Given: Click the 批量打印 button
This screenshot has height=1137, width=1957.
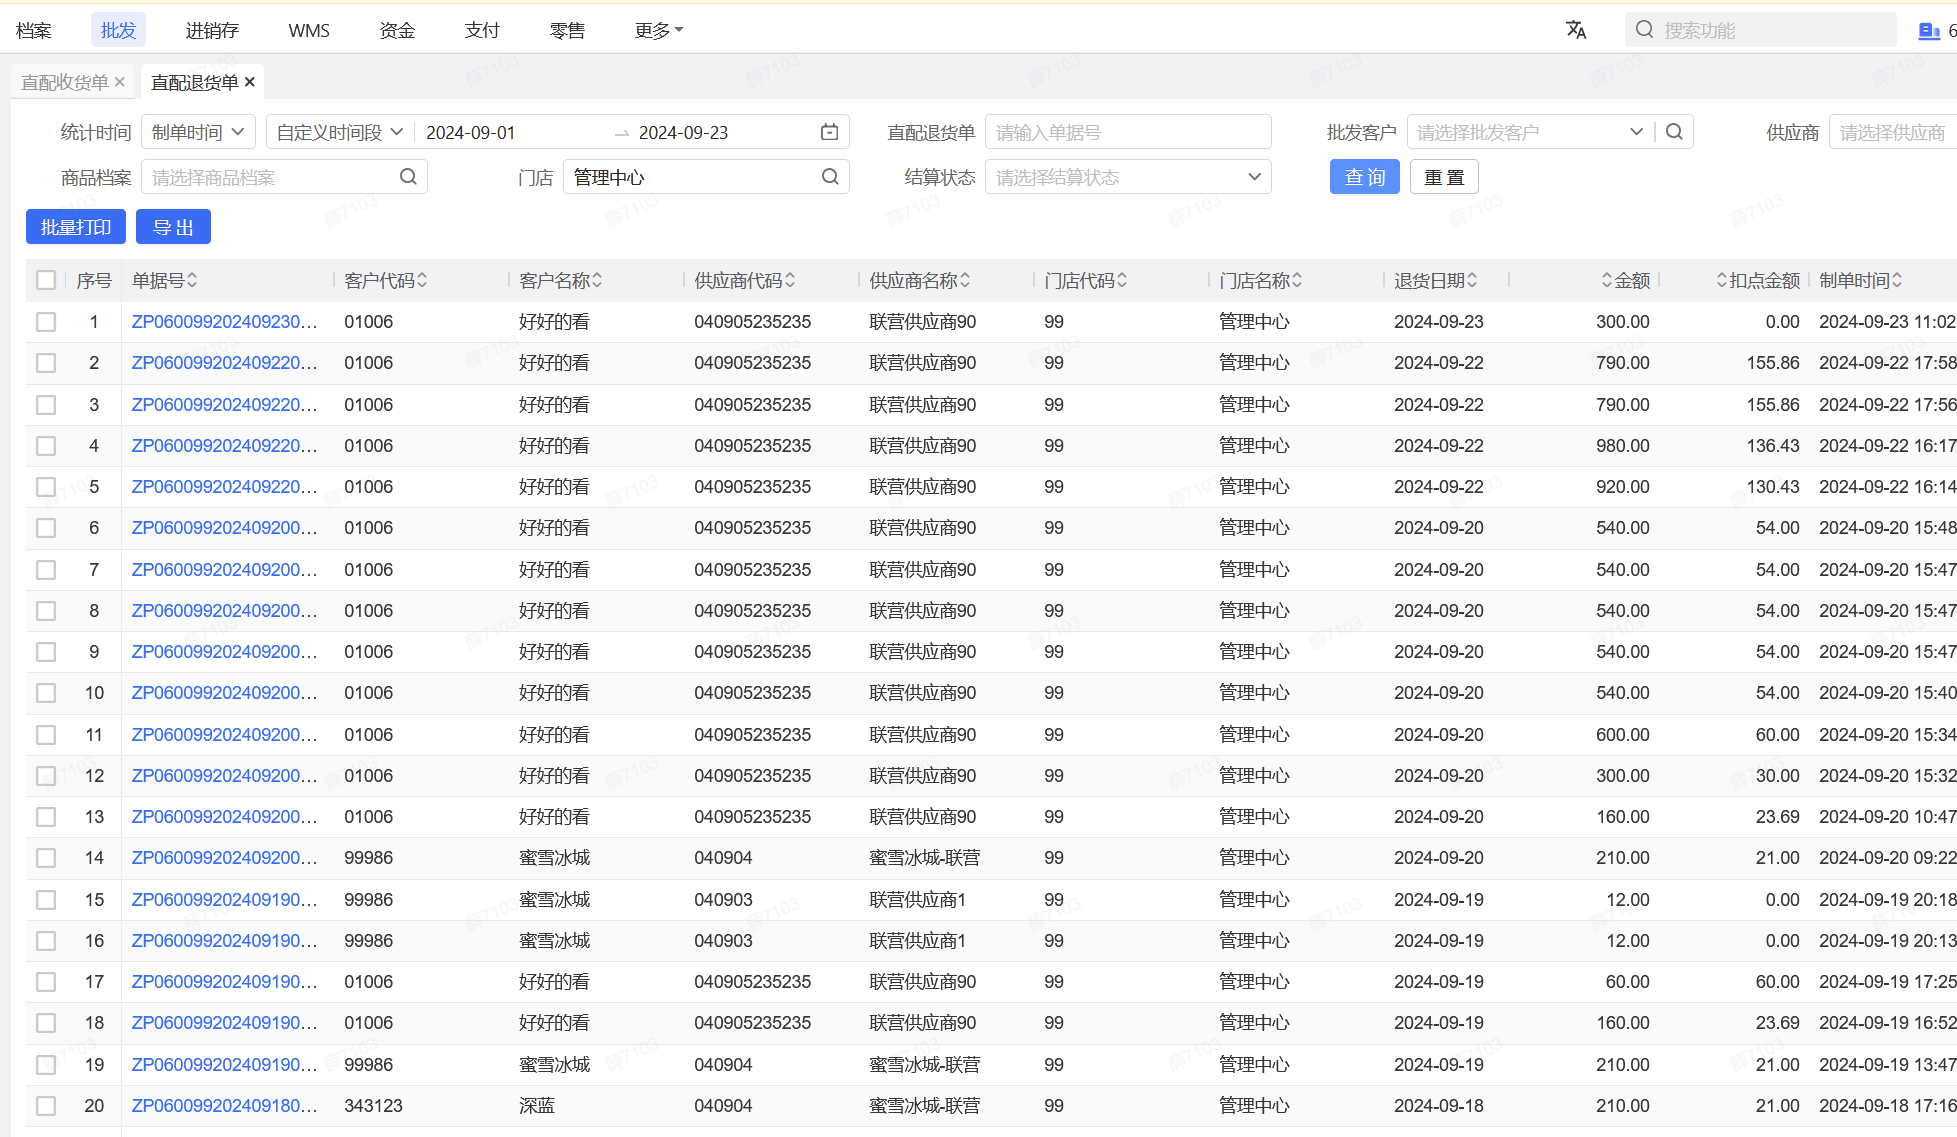Looking at the screenshot, I should (x=76, y=227).
